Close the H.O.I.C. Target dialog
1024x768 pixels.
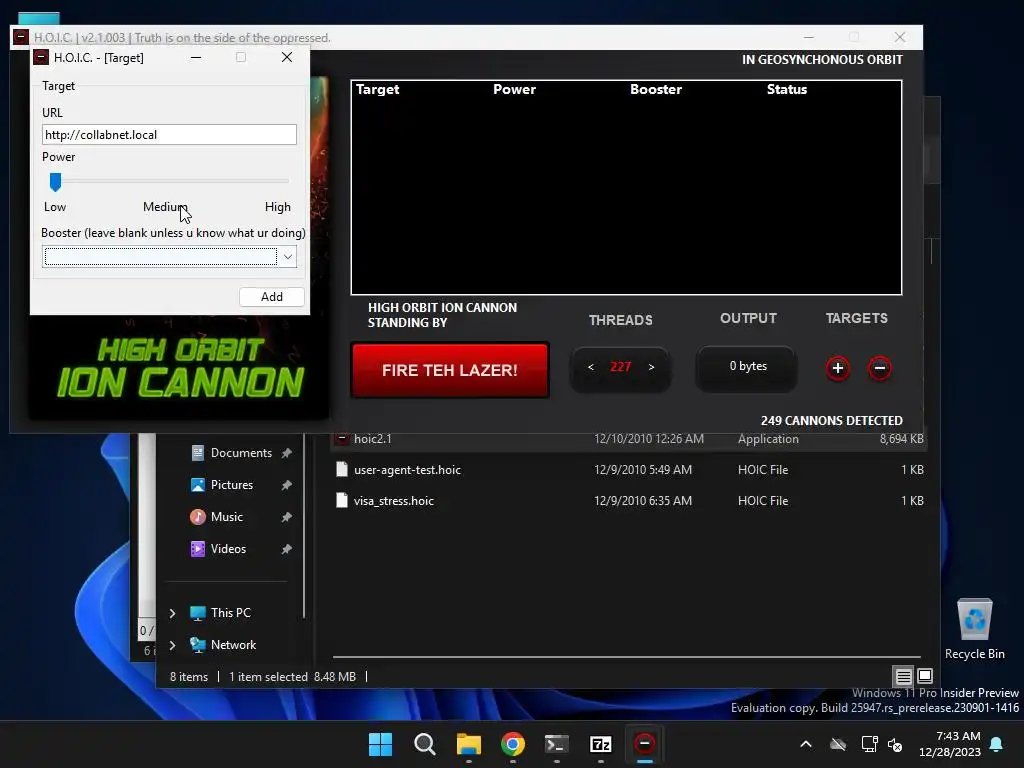(287, 57)
